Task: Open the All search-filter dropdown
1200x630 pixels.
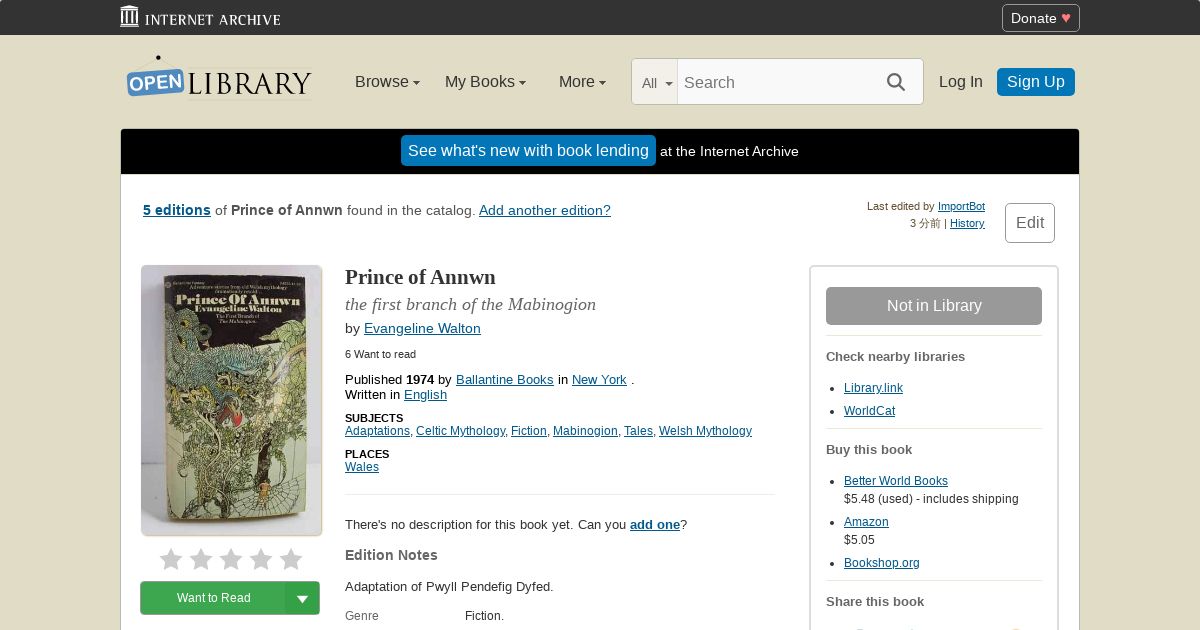Action: [x=656, y=83]
